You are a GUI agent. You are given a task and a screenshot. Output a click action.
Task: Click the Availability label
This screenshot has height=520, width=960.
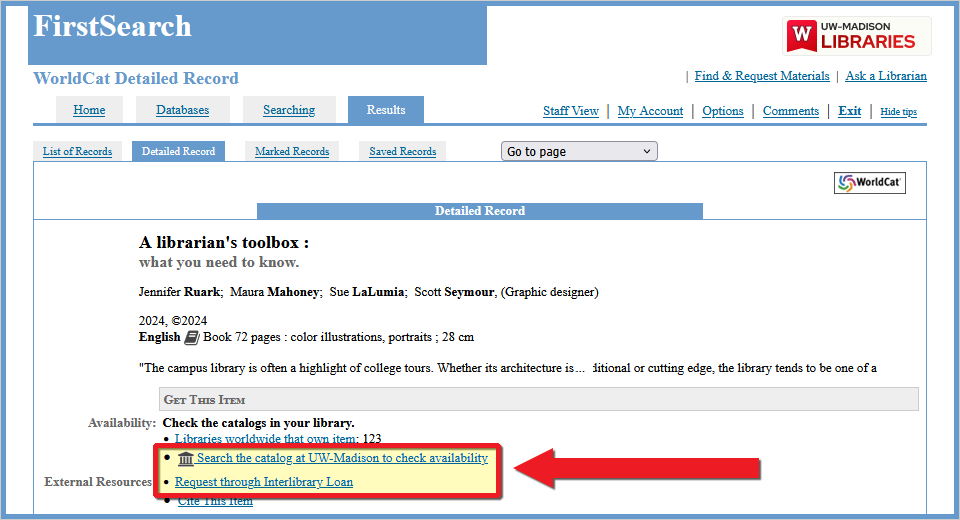coord(122,423)
